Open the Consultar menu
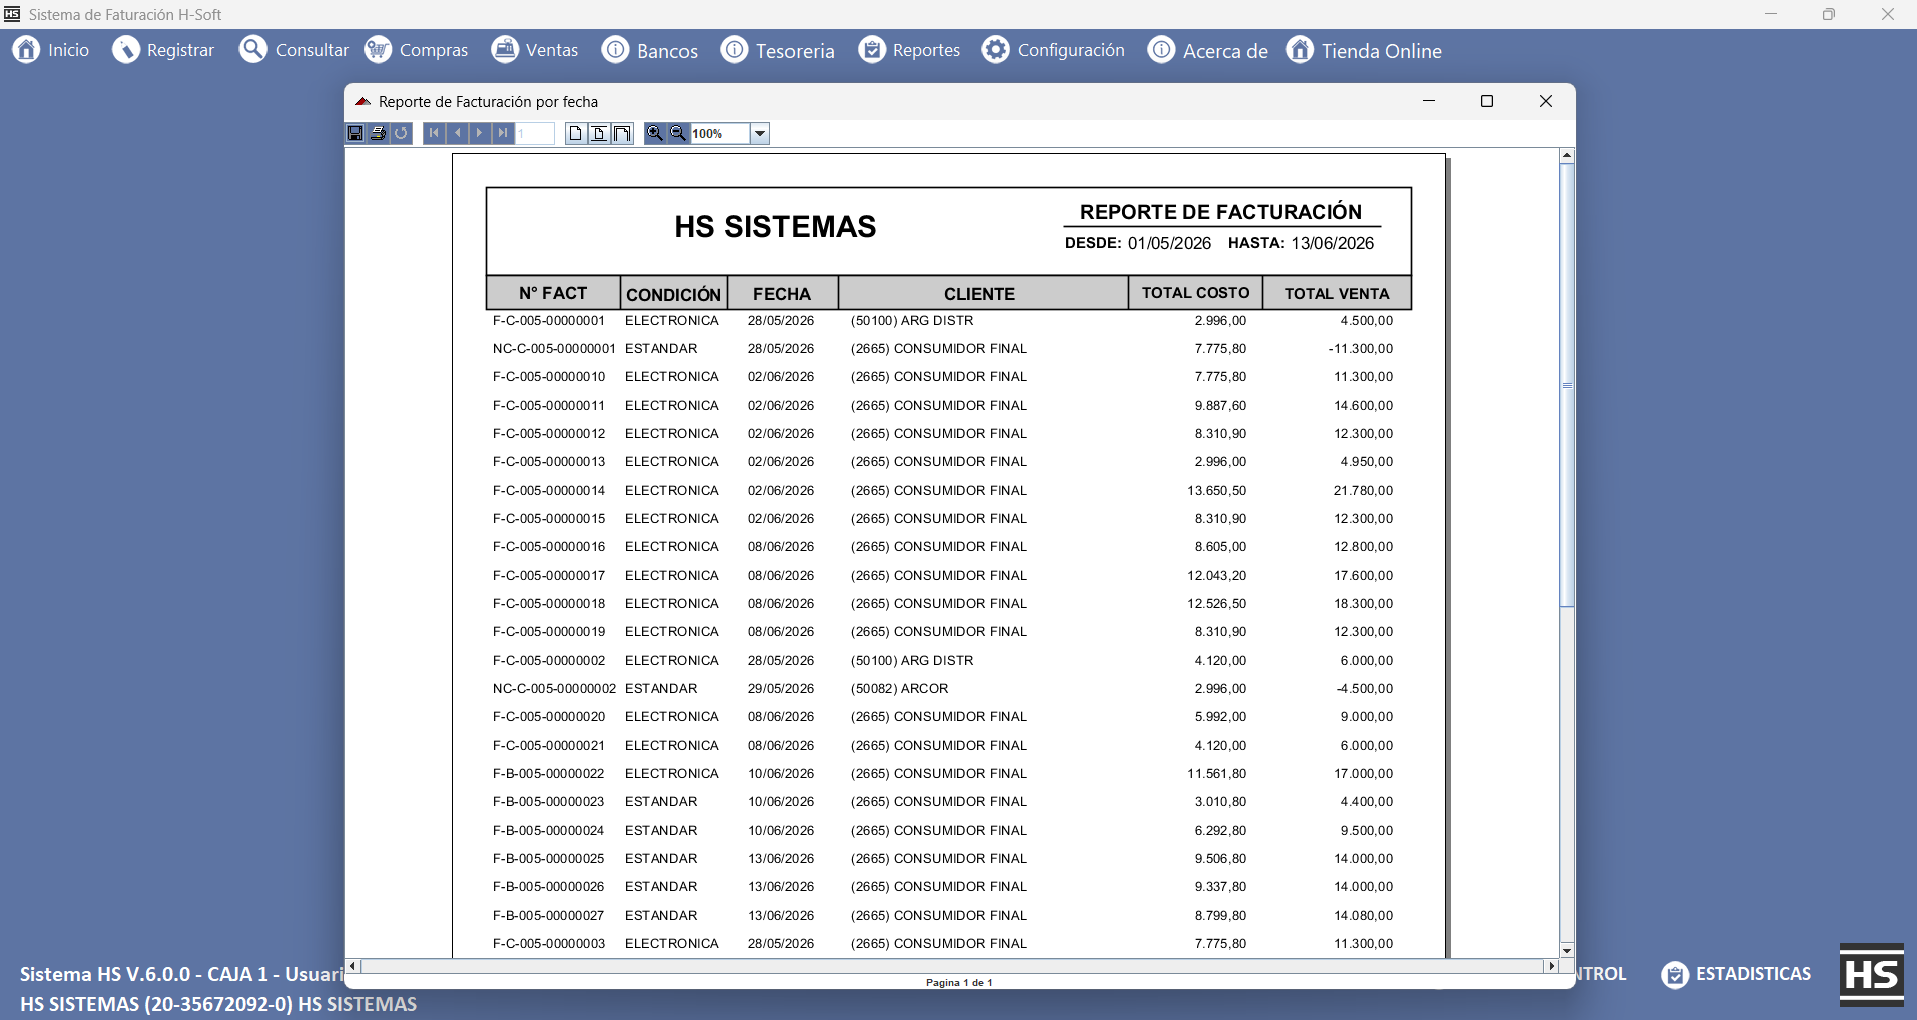This screenshot has width=1917, height=1020. click(x=294, y=50)
